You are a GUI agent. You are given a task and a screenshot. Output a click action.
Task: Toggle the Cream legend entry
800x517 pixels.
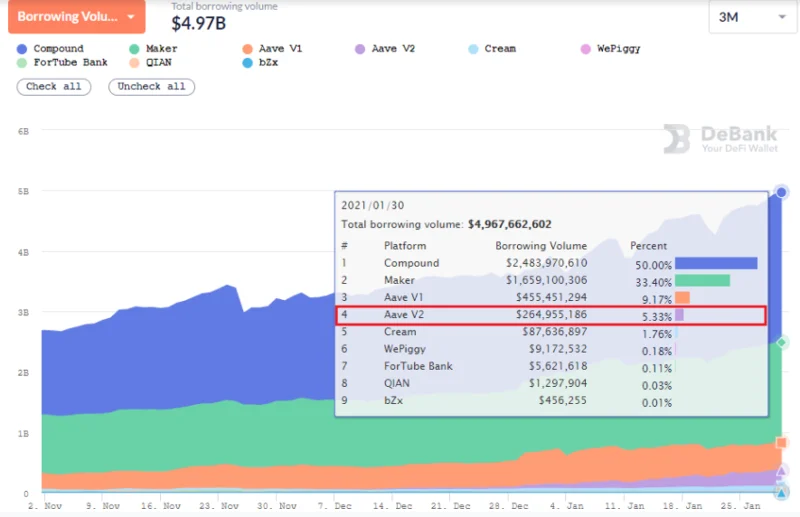pos(492,48)
